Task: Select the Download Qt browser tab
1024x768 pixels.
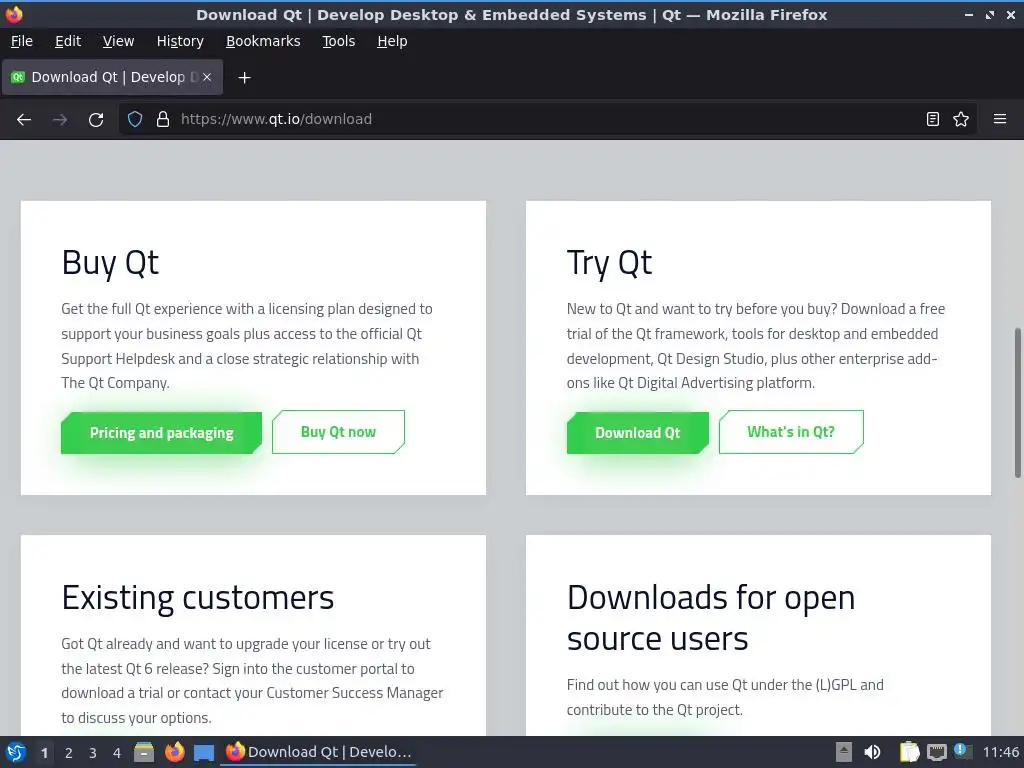Action: pos(112,77)
